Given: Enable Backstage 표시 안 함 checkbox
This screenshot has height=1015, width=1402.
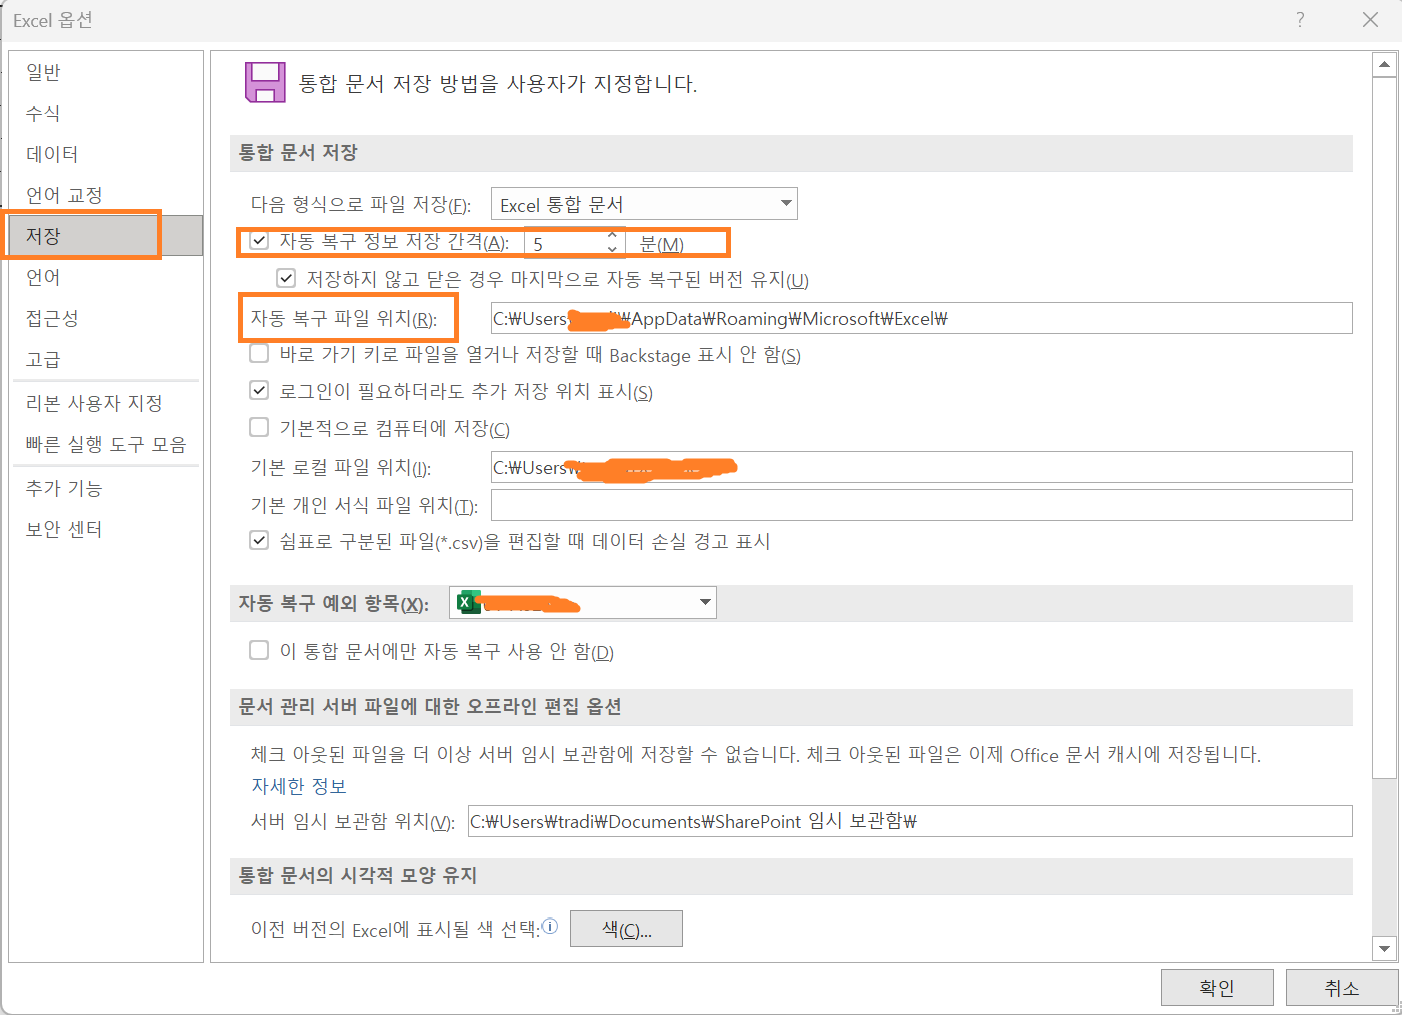Looking at the screenshot, I should pos(259,353).
